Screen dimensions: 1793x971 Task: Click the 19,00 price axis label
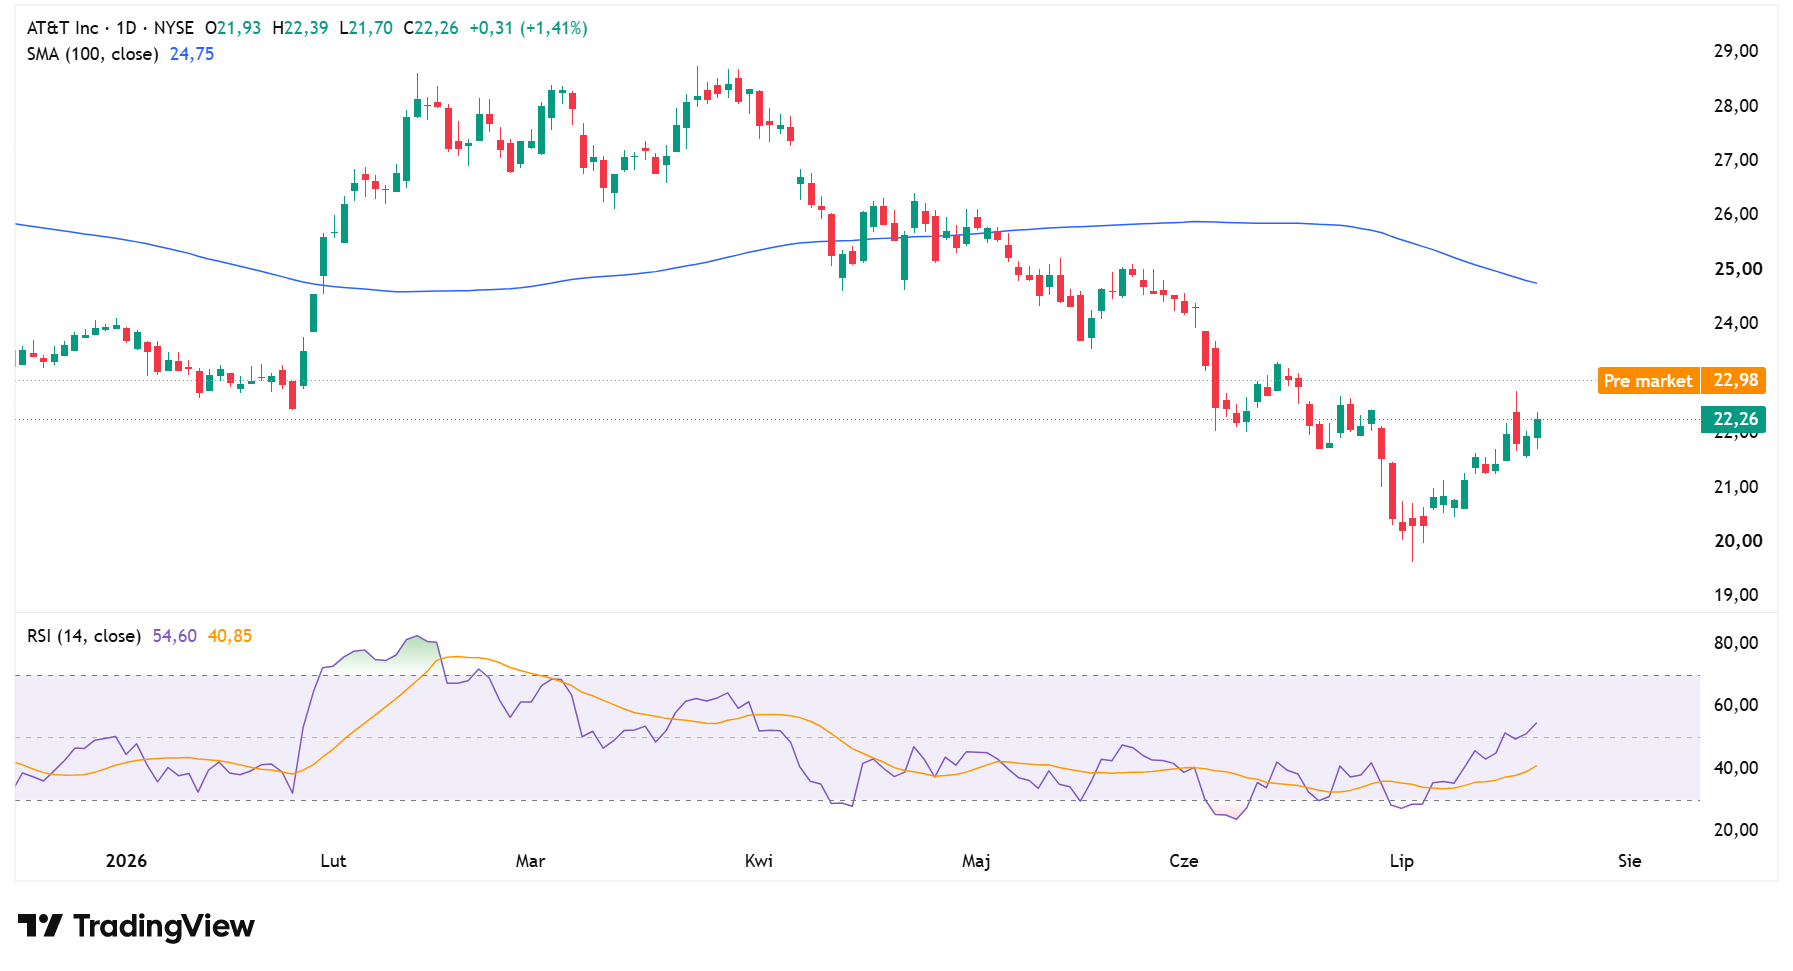[1736, 595]
